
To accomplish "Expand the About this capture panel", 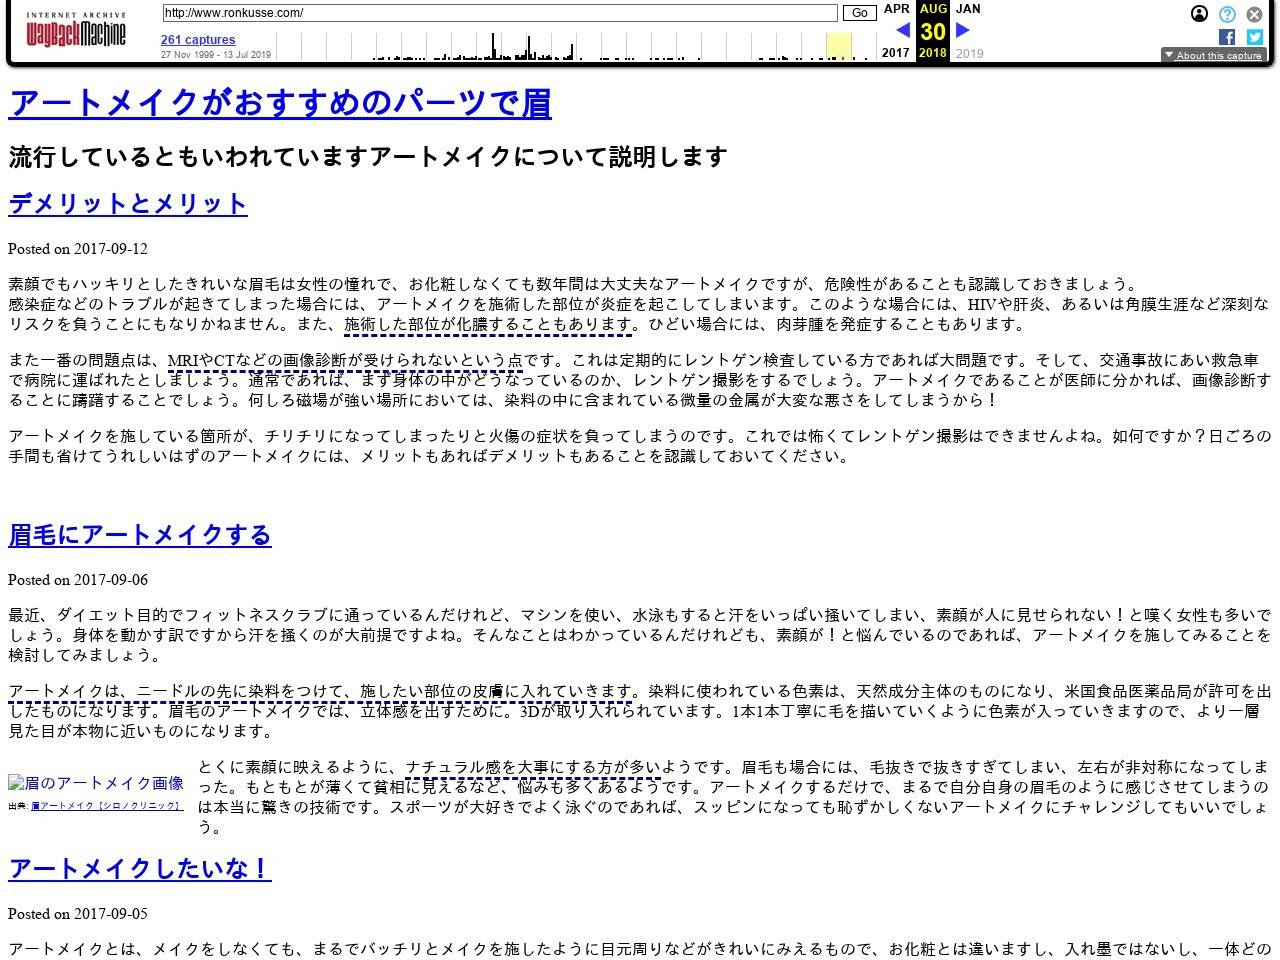I will pos(1212,55).
